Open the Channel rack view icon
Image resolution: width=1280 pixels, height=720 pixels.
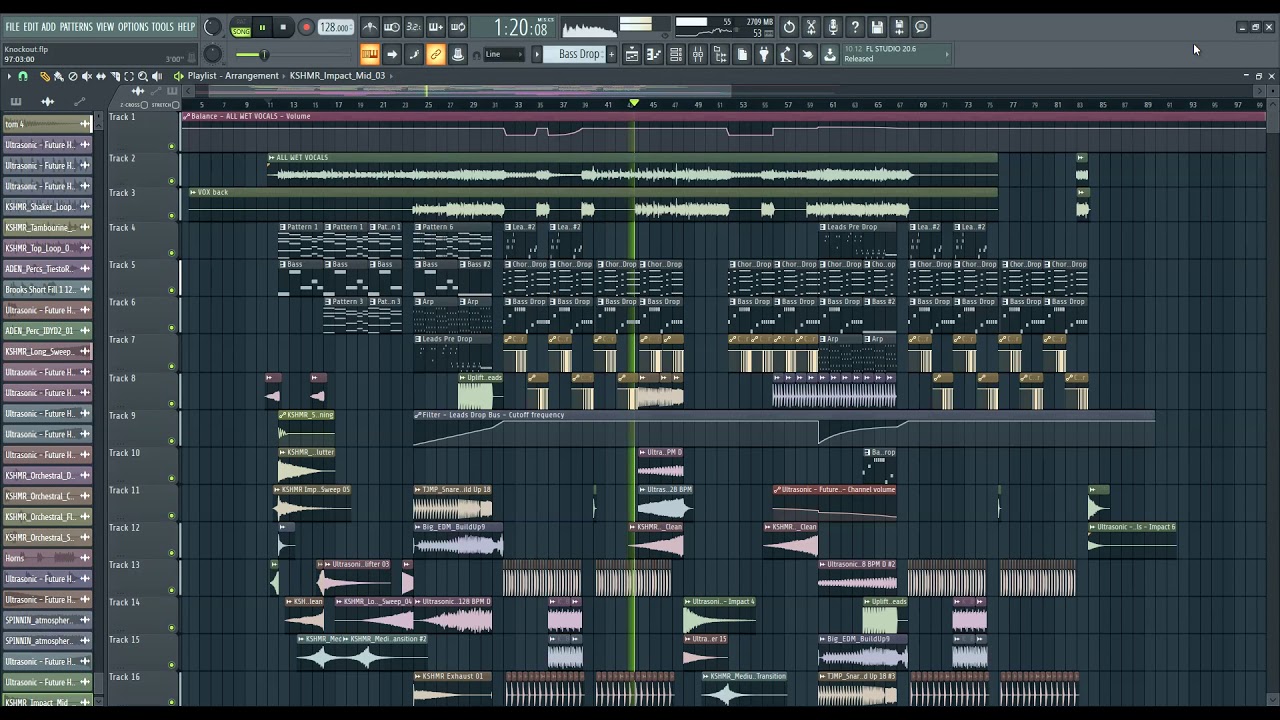676,54
